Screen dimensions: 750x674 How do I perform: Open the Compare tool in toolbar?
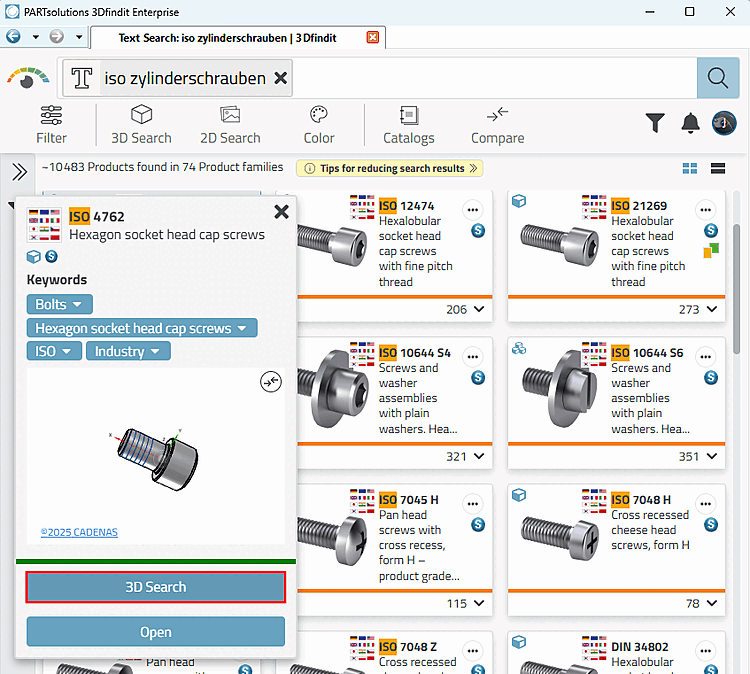click(497, 125)
